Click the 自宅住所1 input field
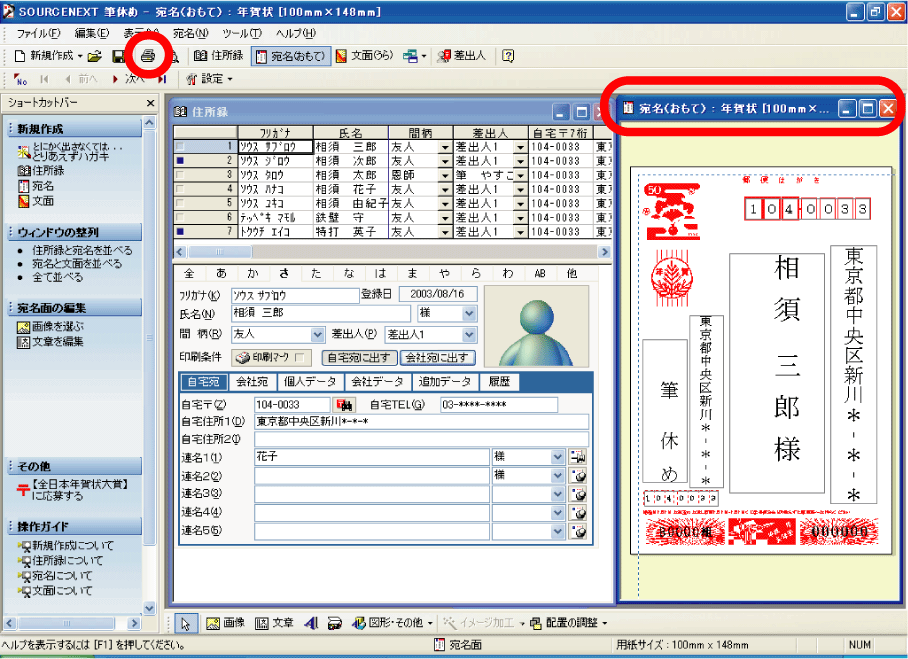 coord(422,422)
